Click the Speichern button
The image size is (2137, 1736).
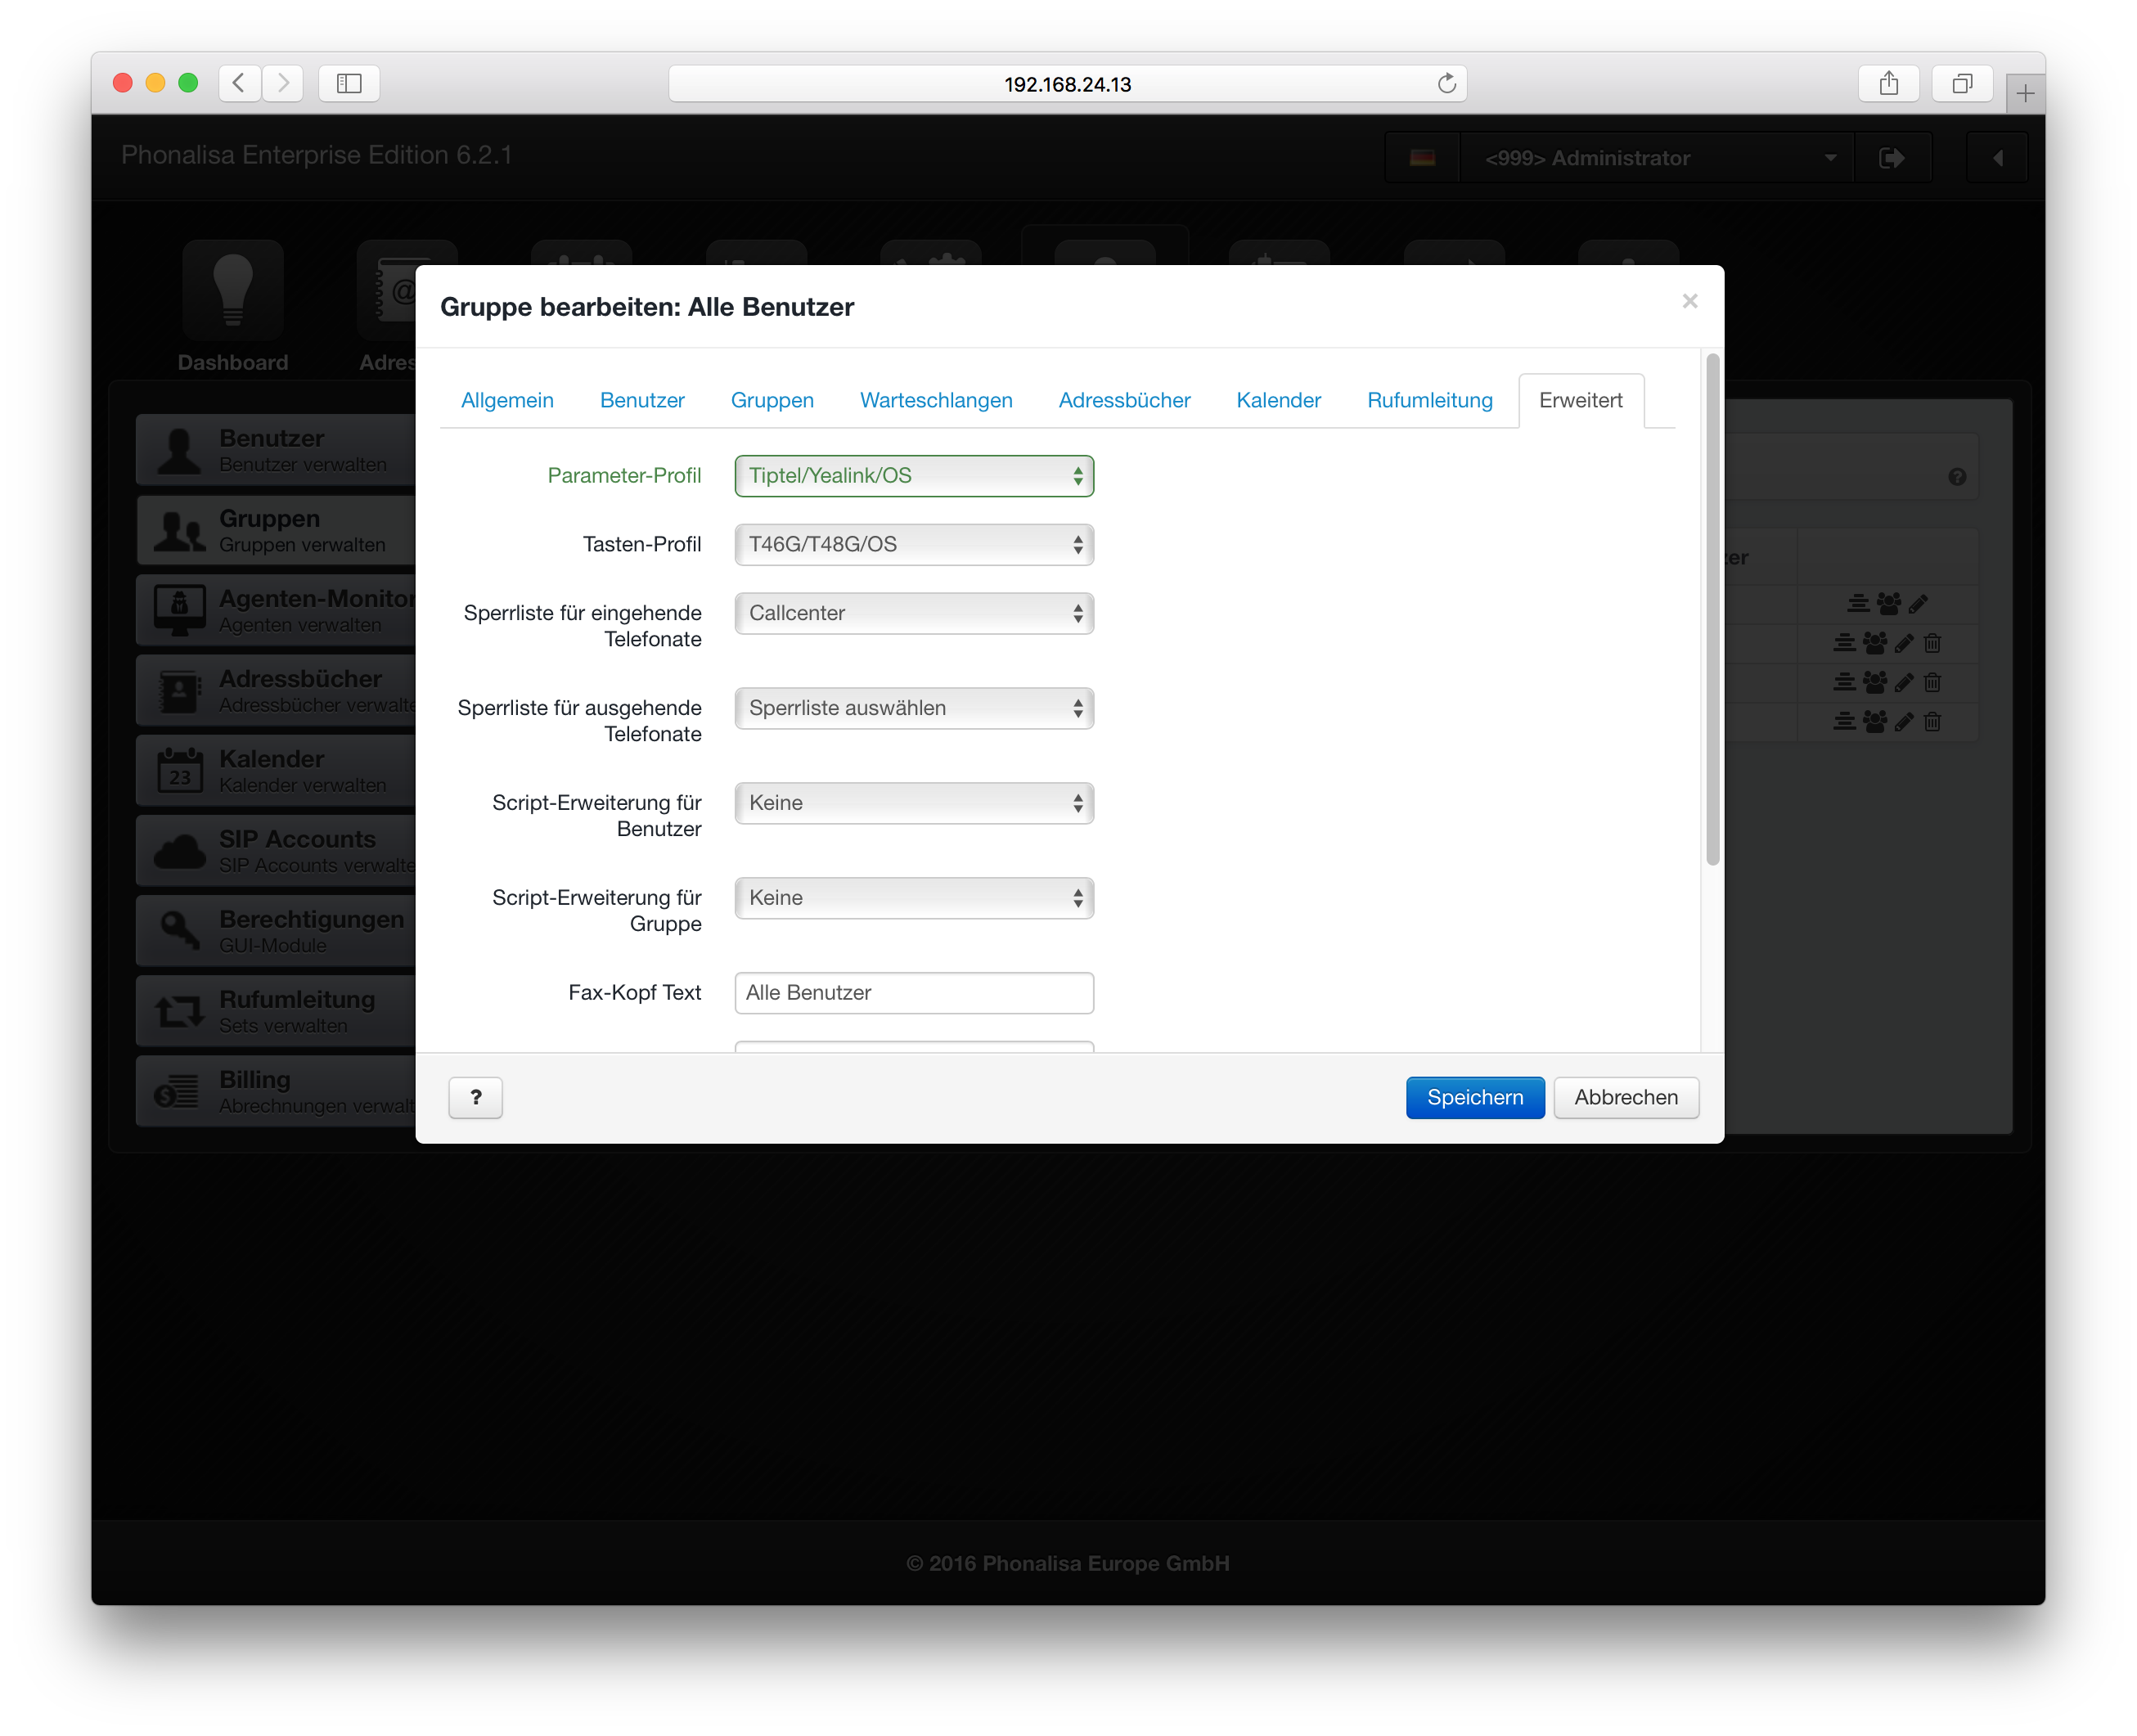click(1474, 1098)
